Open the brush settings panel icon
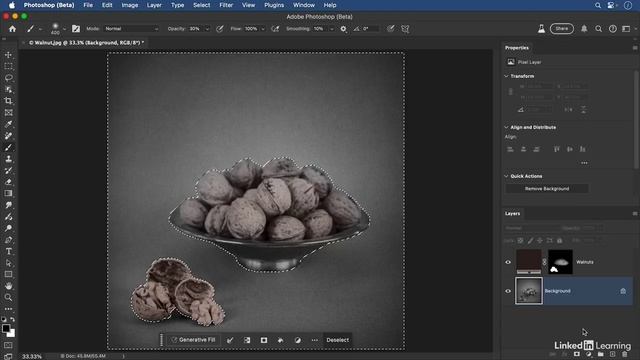This screenshot has width=640, height=360. pos(76,29)
